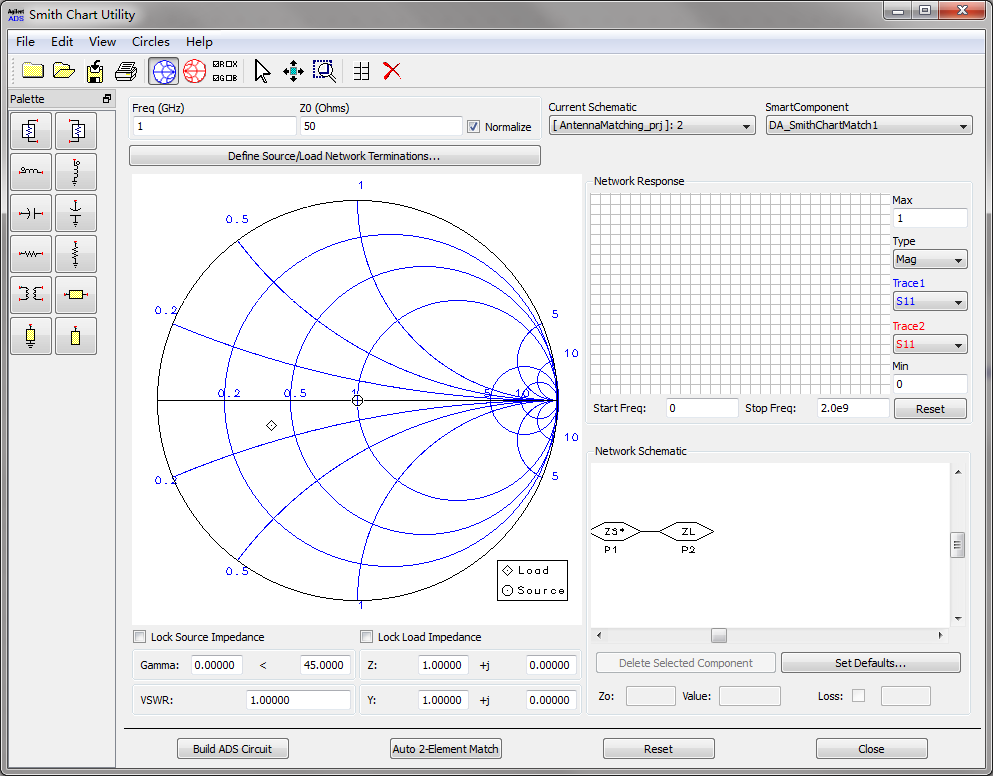Open the Edit menu
993x776 pixels.
62,42
